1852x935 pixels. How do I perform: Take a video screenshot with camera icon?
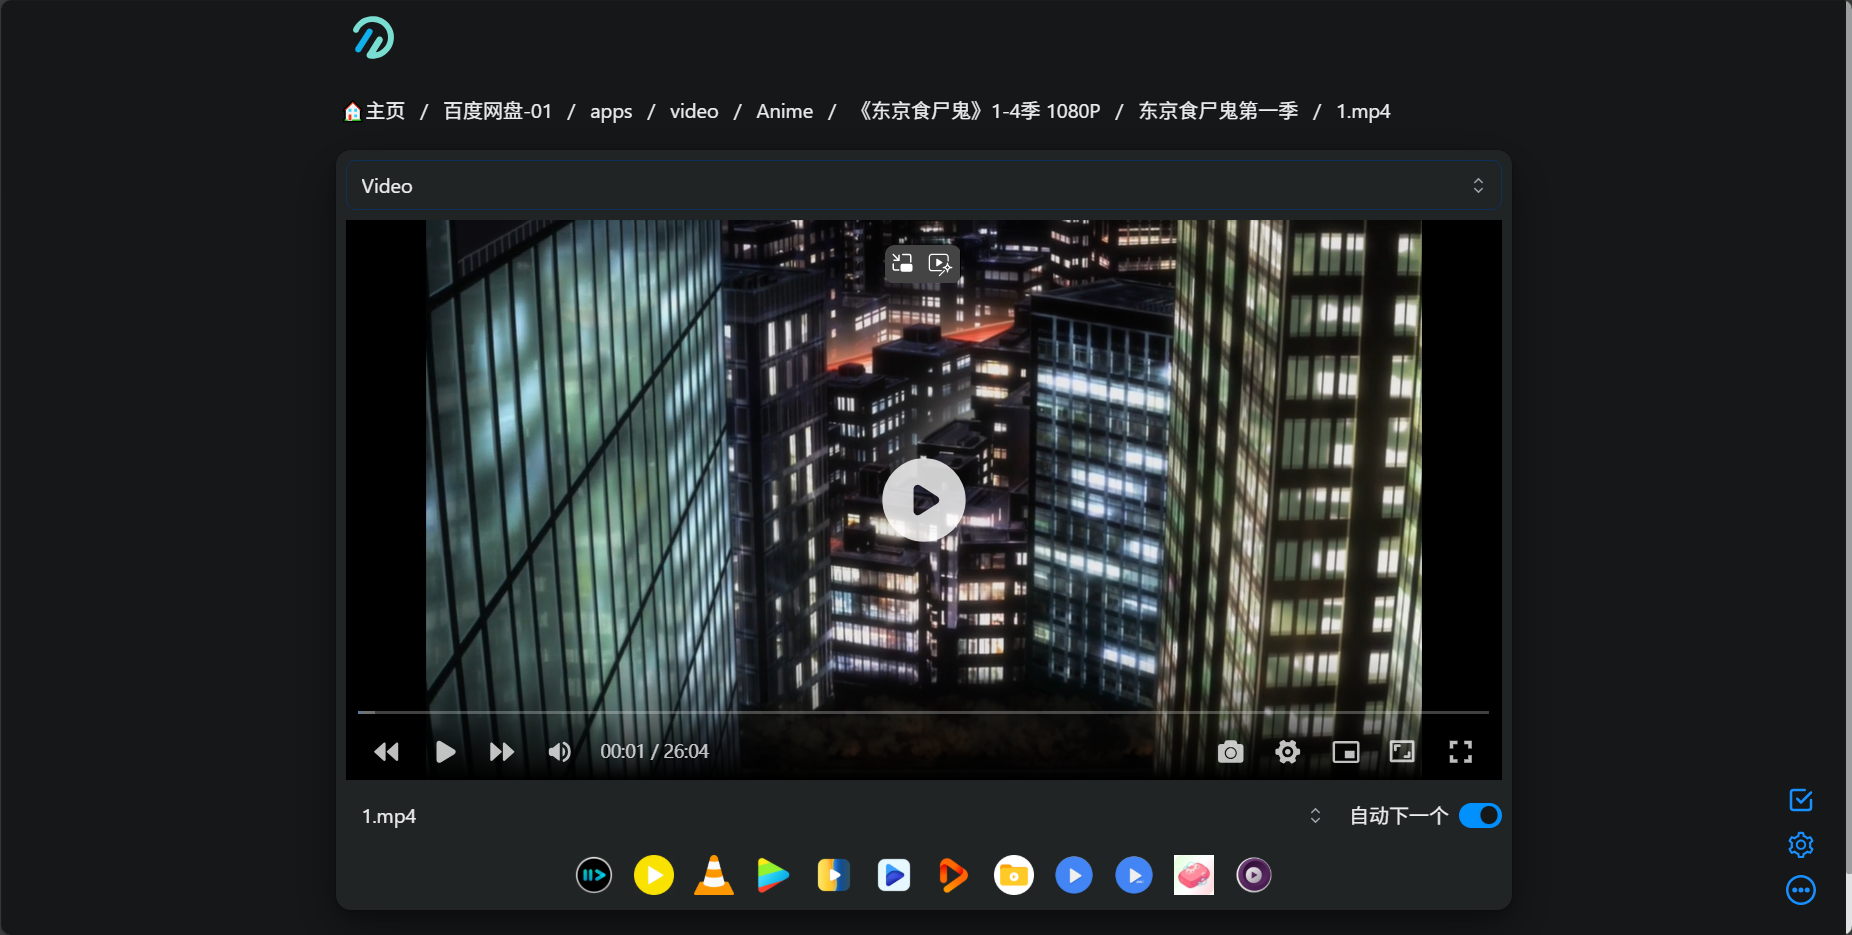tap(1230, 752)
